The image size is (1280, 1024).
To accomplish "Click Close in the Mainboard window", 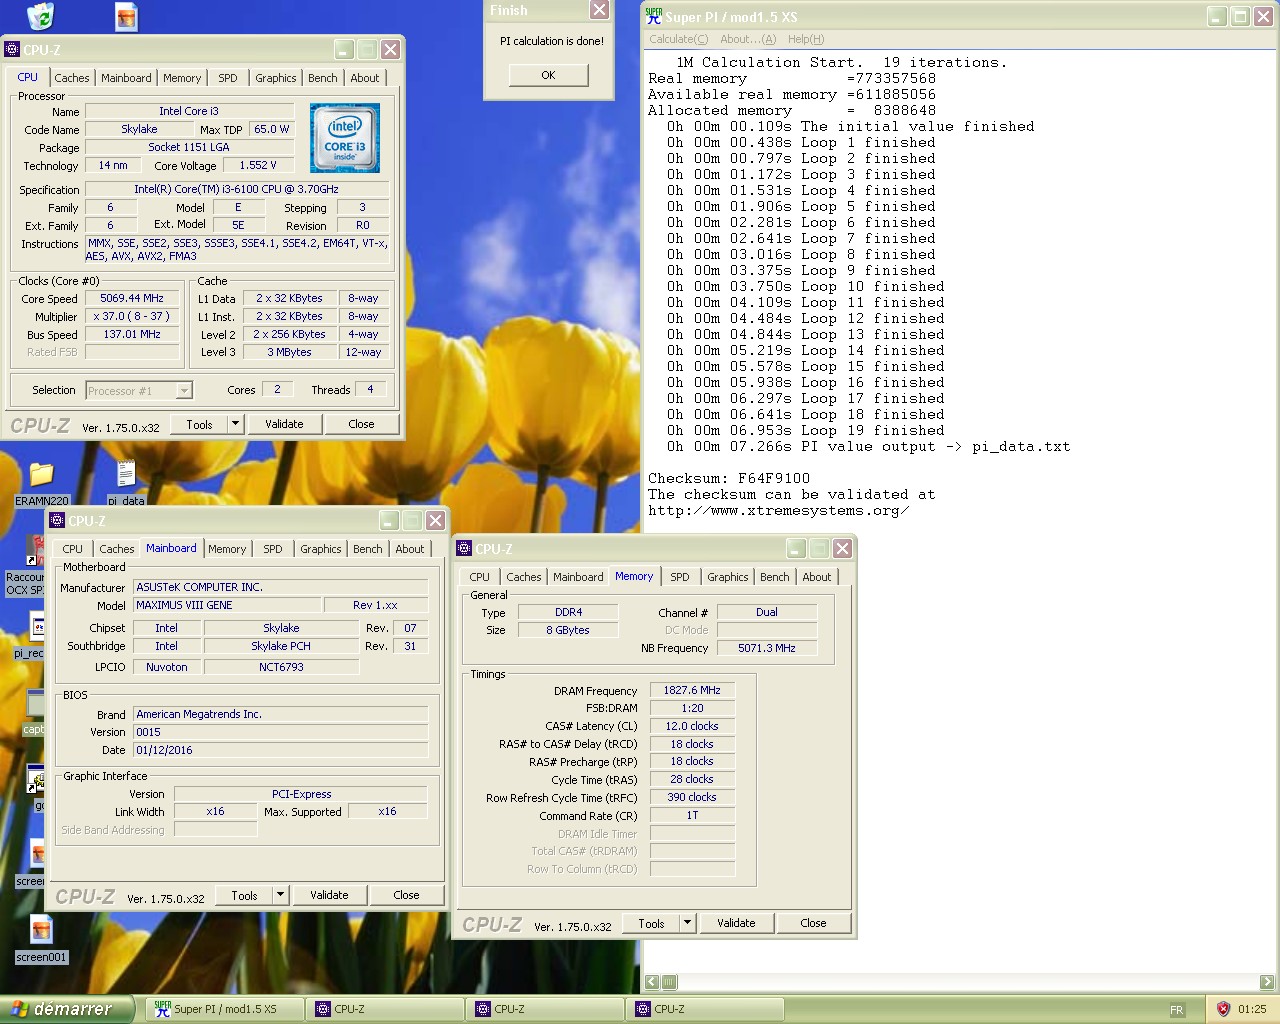I will coord(406,895).
